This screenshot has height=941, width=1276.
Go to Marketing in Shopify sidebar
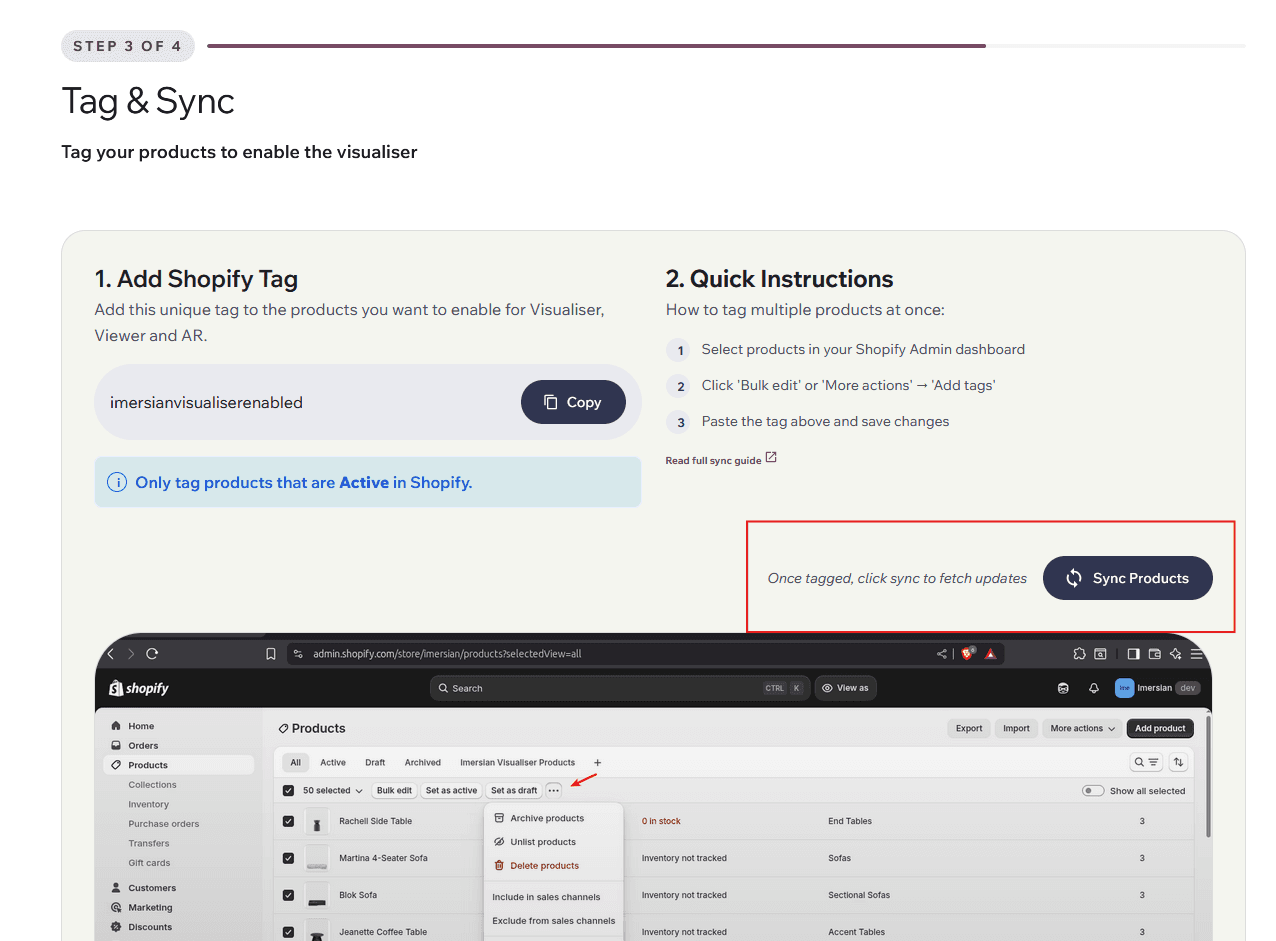pyautogui.click(x=150, y=908)
